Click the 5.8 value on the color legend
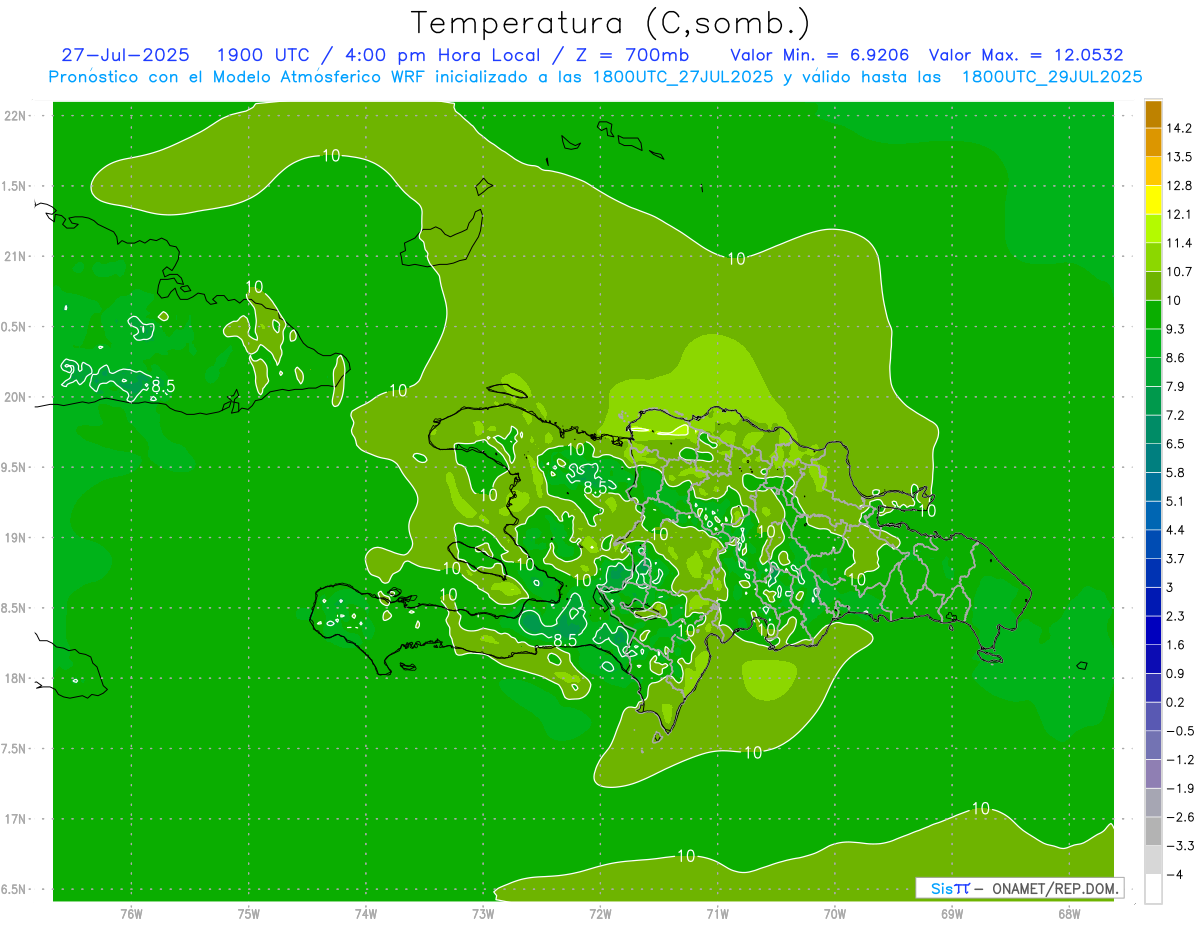This screenshot has height=927, width=1200. point(1177,472)
